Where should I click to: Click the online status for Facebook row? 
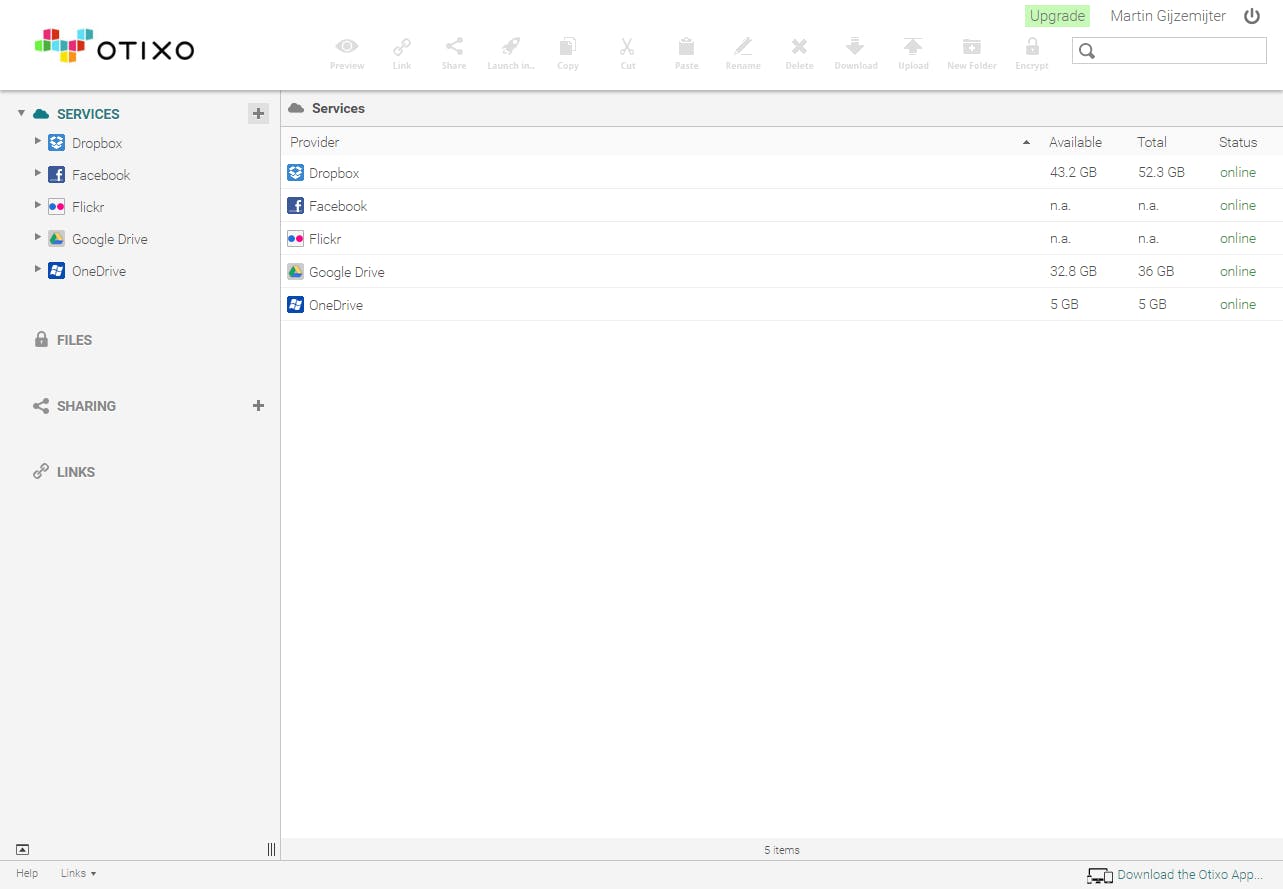[1238, 205]
